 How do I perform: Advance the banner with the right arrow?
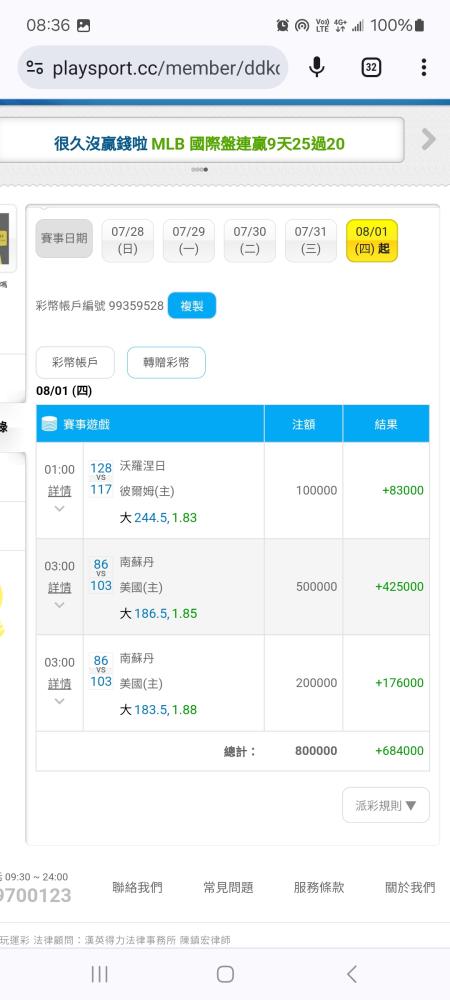click(428, 139)
